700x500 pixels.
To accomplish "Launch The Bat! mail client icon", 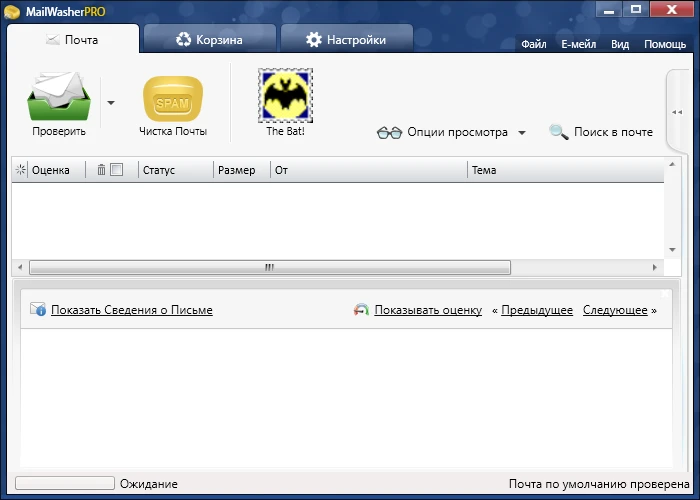I will (285, 95).
